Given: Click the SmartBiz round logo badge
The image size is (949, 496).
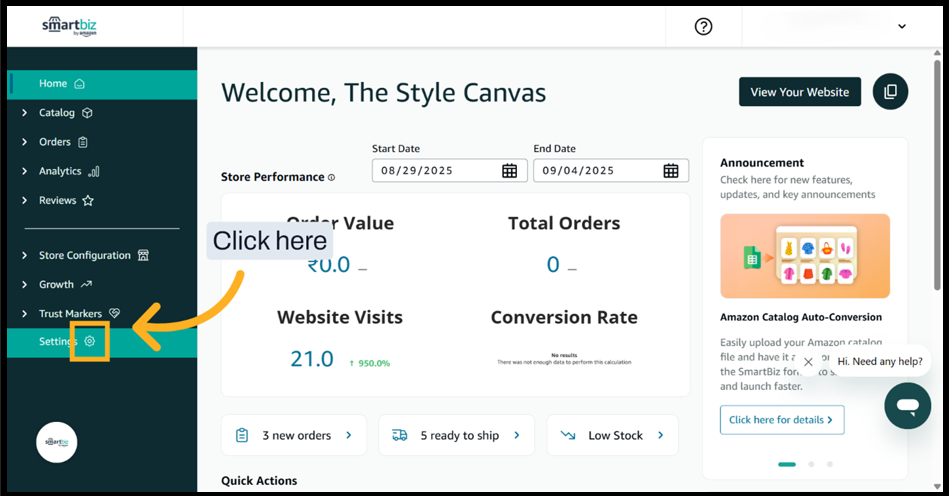Looking at the screenshot, I should 56,442.
